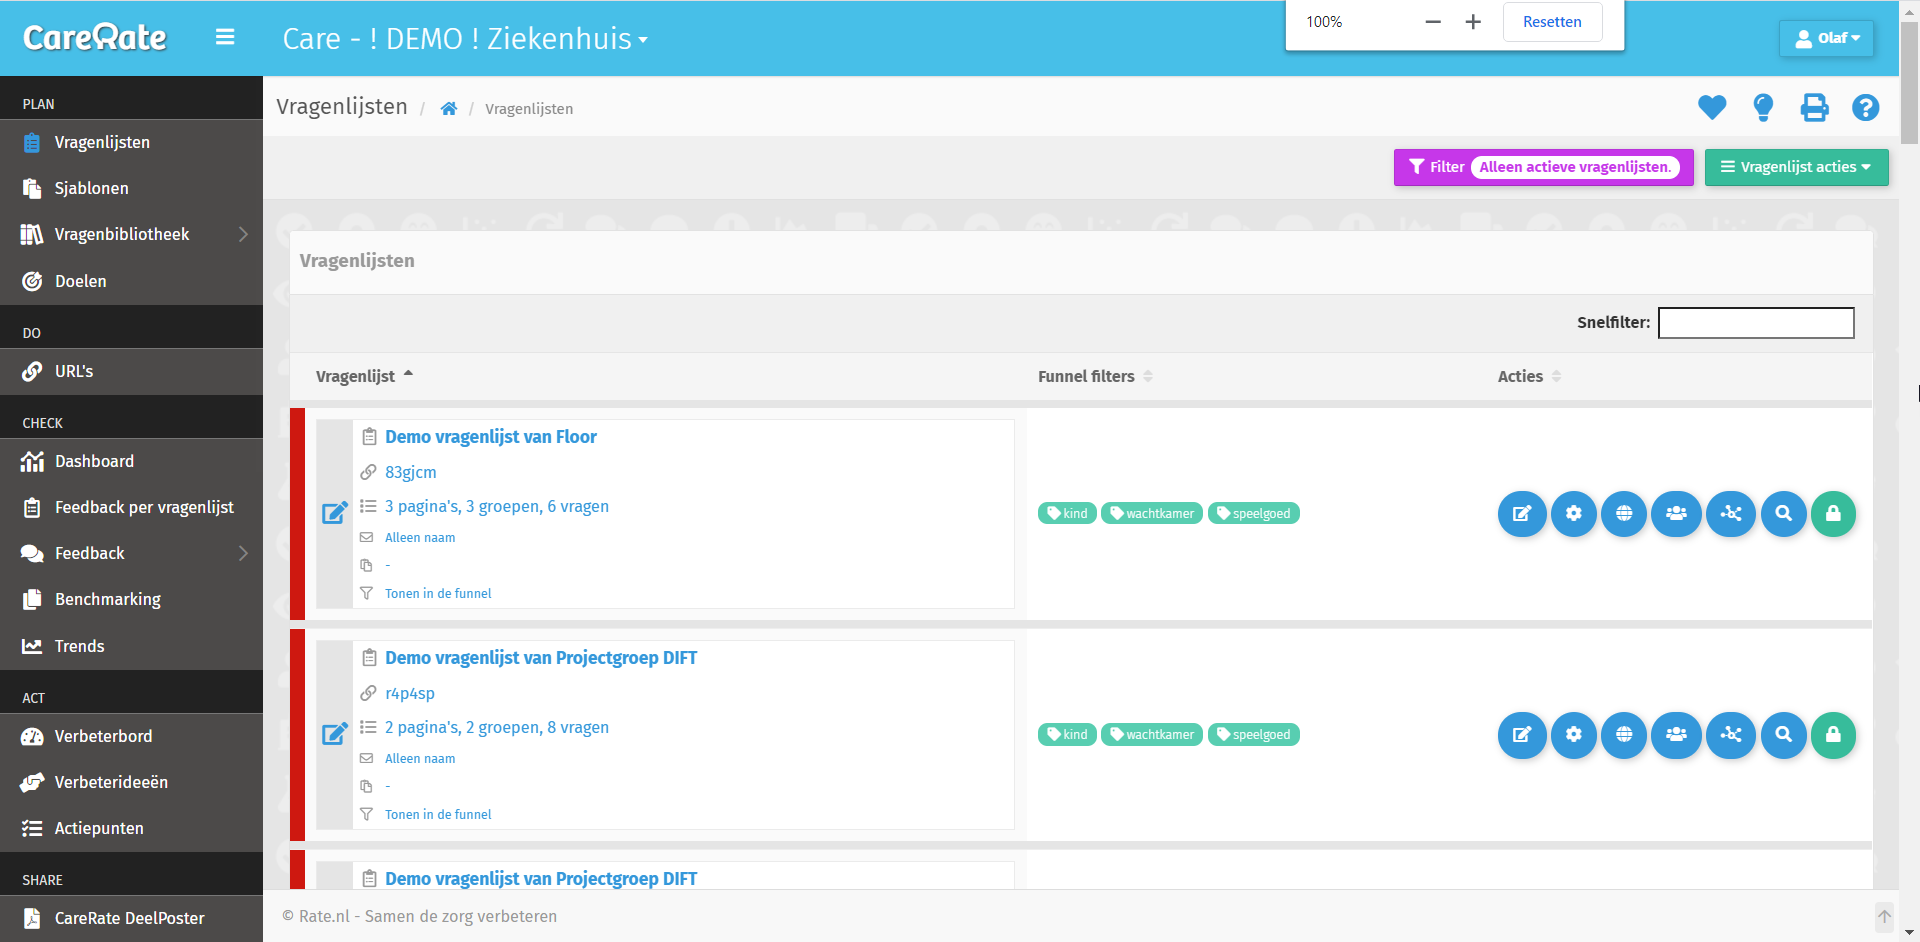
Task: Click round edit button for Floor questionnaire
Action: pyautogui.click(x=1522, y=514)
